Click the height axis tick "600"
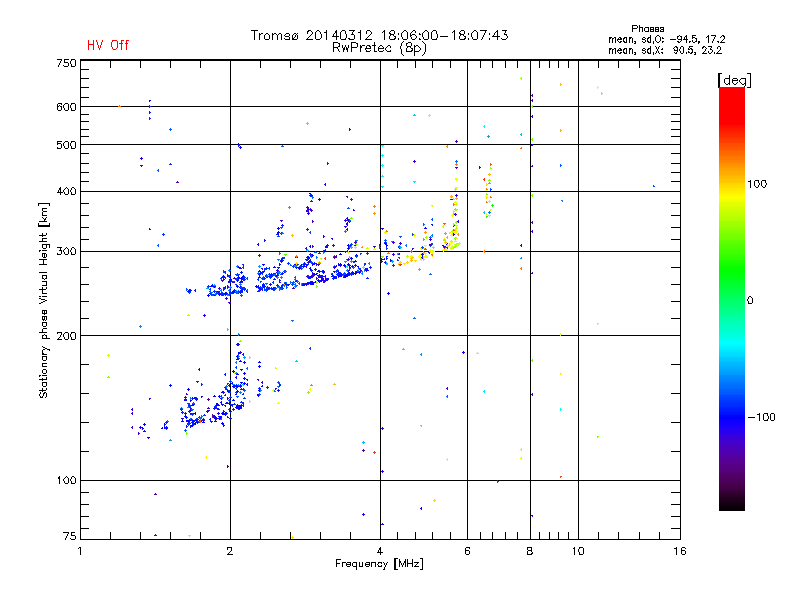Screen dimensions: 800x600 tap(66, 107)
